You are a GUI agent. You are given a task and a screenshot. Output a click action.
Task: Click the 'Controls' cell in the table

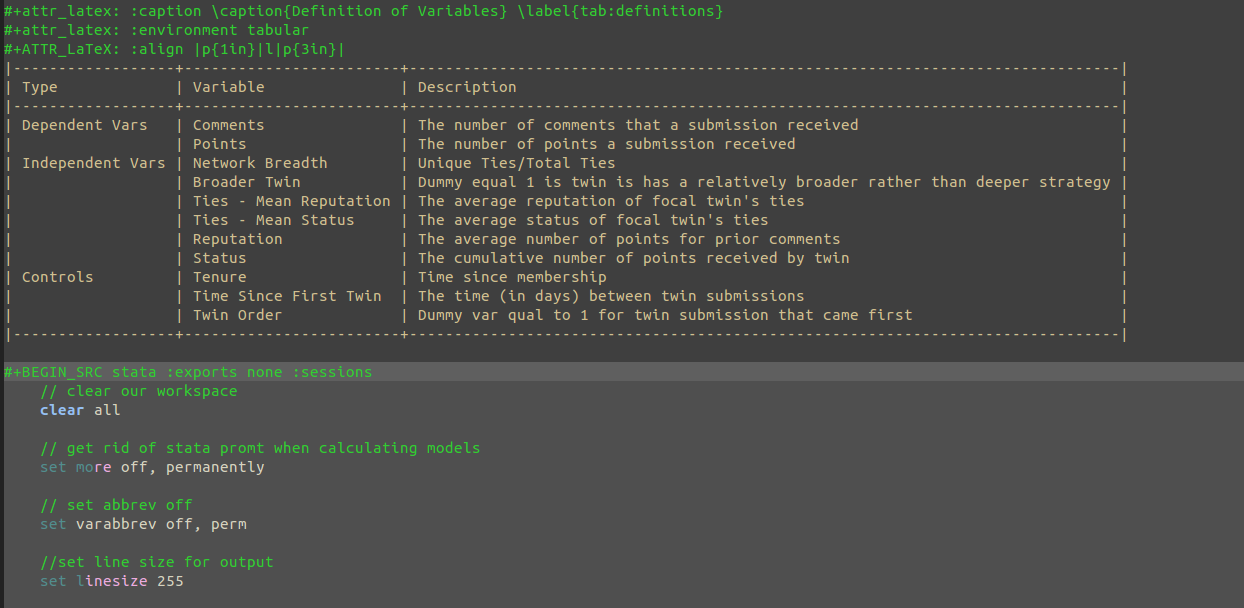tap(57, 277)
